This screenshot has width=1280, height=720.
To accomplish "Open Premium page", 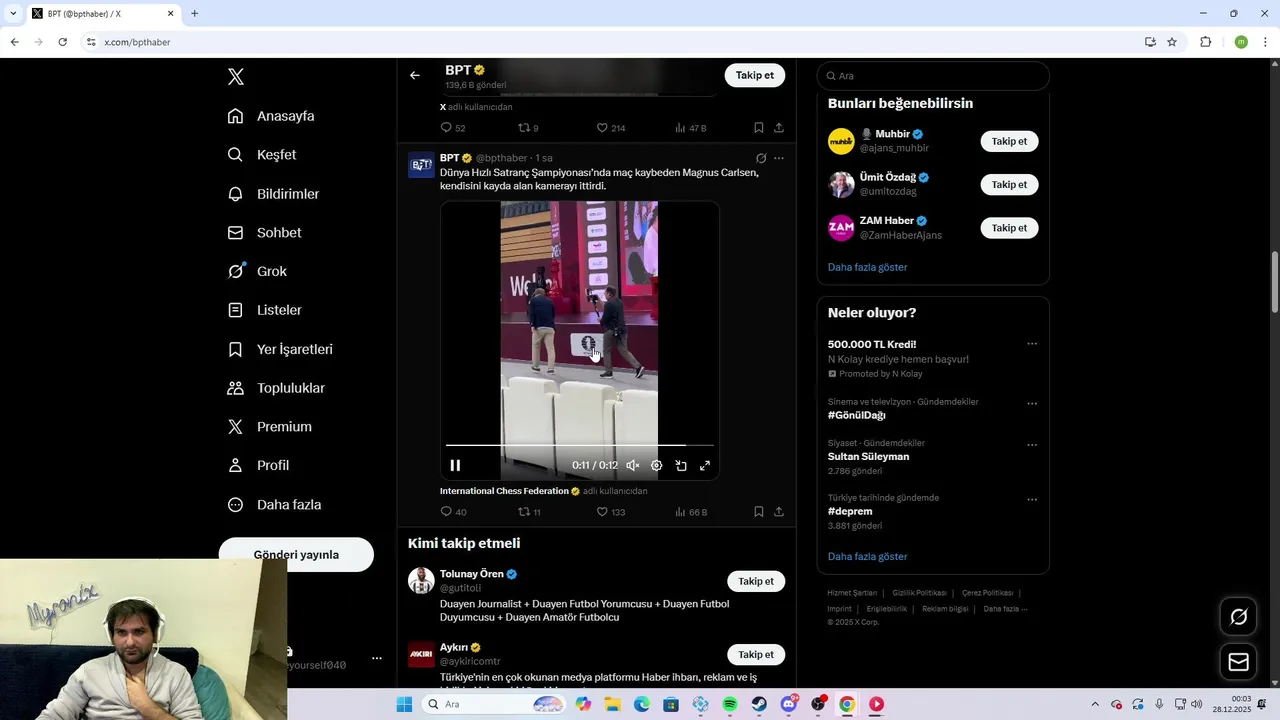I will click(x=270, y=427).
